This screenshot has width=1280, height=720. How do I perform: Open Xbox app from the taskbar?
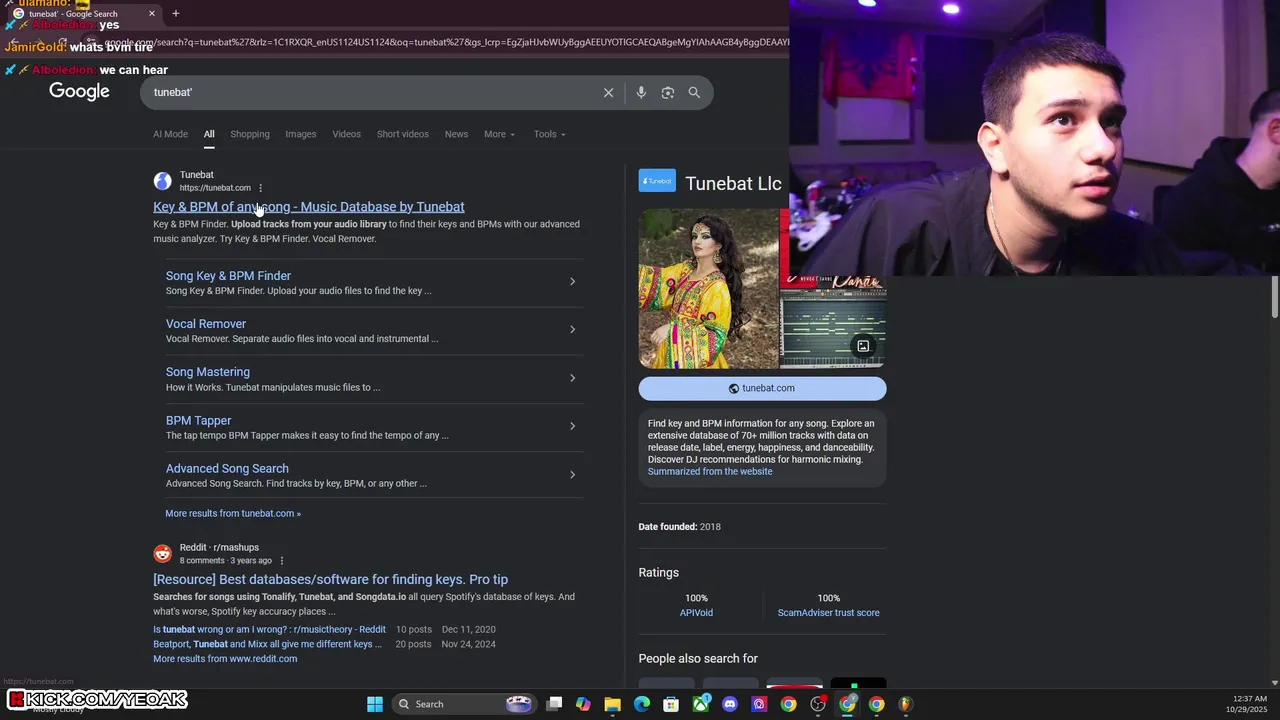click(x=701, y=704)
